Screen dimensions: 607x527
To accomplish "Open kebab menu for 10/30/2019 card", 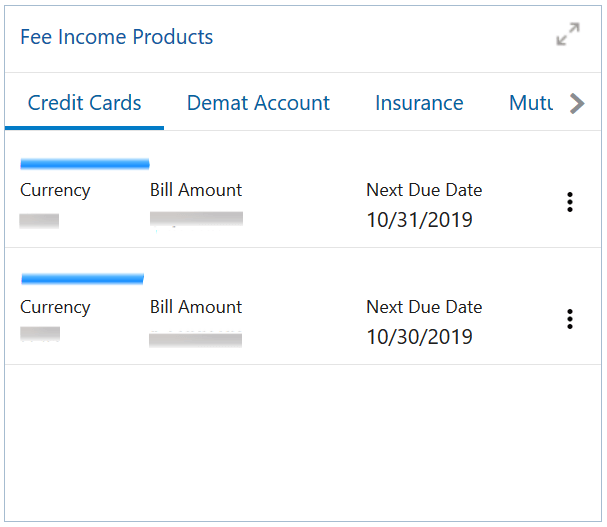I will (570, 319).
